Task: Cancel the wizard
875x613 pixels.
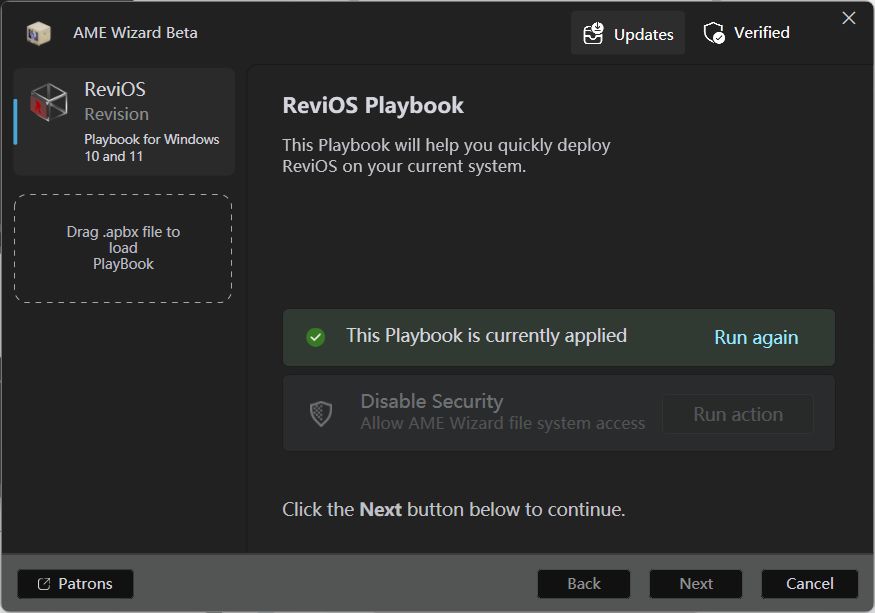Action: pos(810,584)
